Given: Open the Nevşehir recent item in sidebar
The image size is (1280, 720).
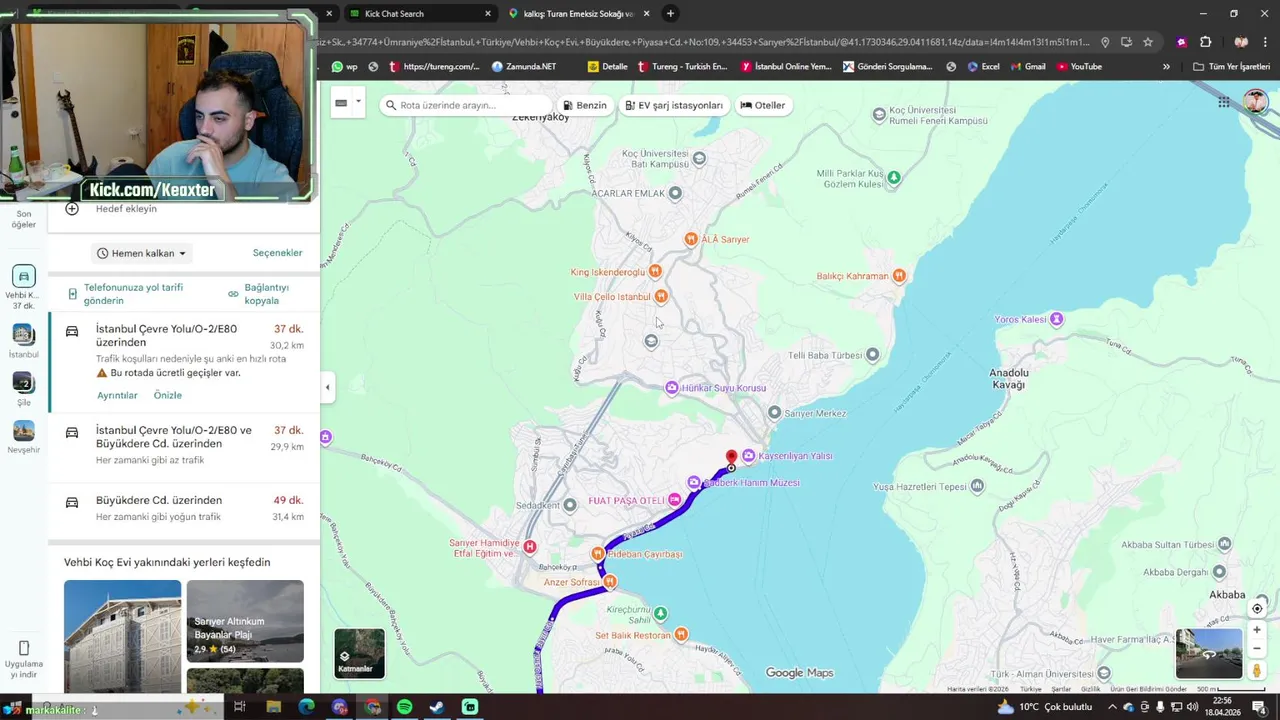Looking at the screenshot, I should (24, 437).
